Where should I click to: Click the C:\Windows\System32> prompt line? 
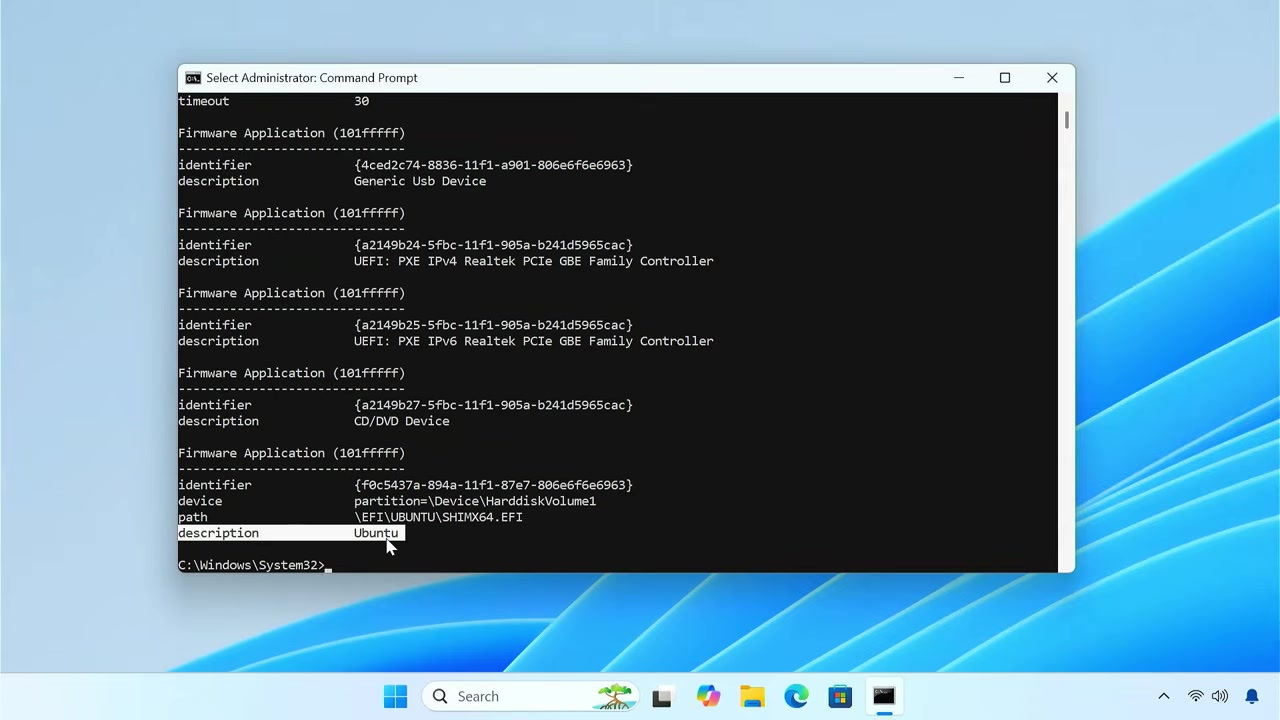[x=252, y=565]
